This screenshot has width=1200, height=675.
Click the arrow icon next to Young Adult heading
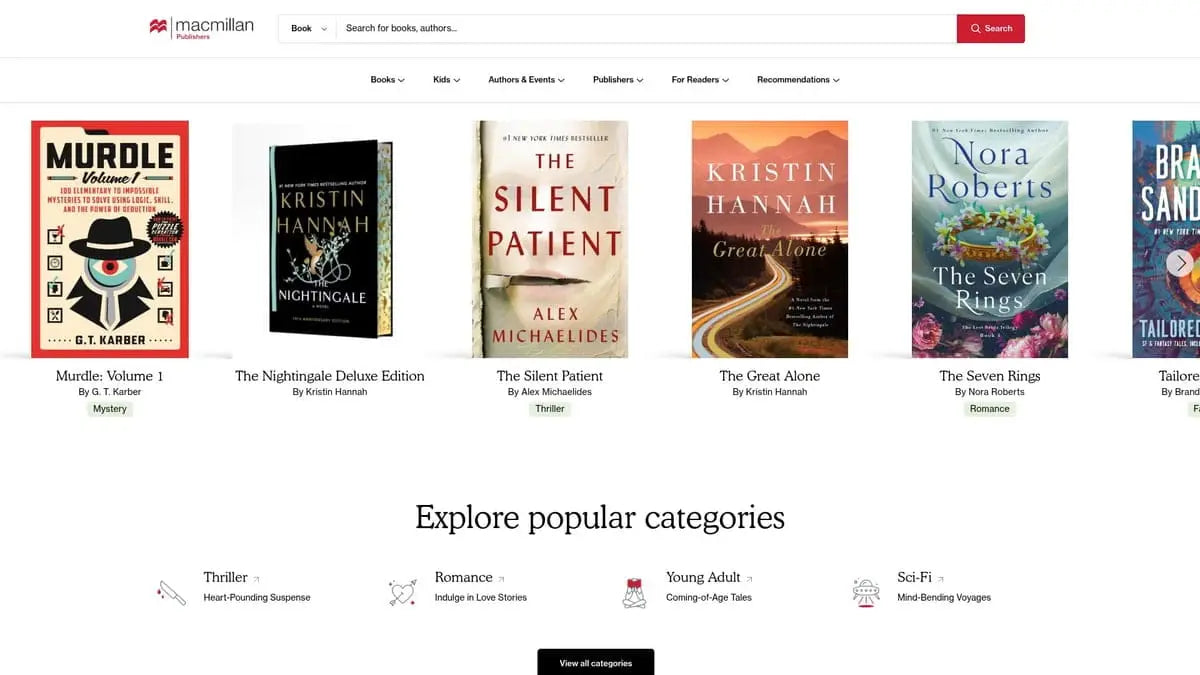750,579
